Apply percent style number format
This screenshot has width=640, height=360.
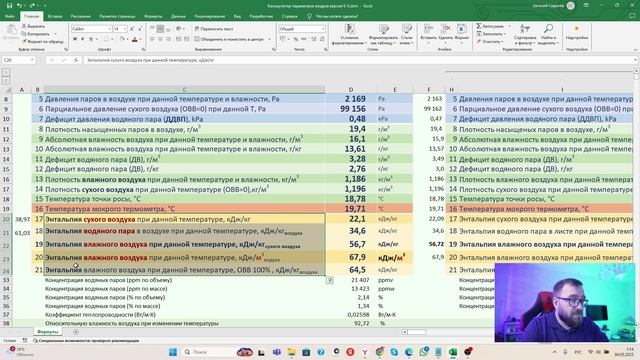click(296, 39)
